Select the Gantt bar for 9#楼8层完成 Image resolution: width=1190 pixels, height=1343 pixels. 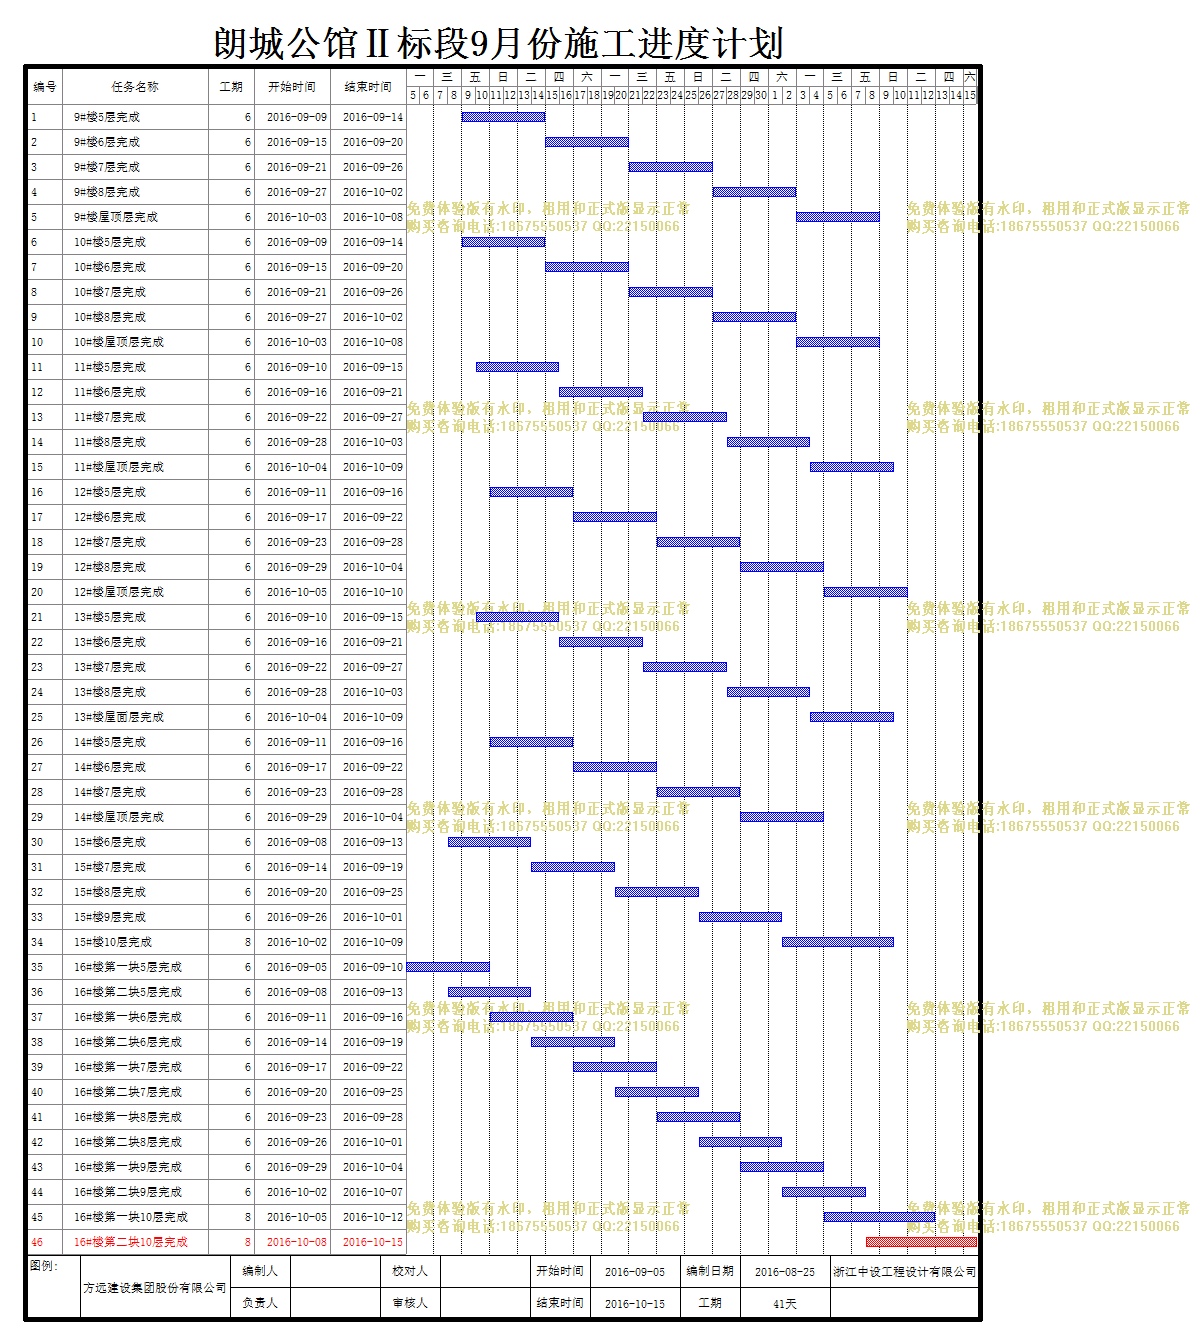[754, 192]
